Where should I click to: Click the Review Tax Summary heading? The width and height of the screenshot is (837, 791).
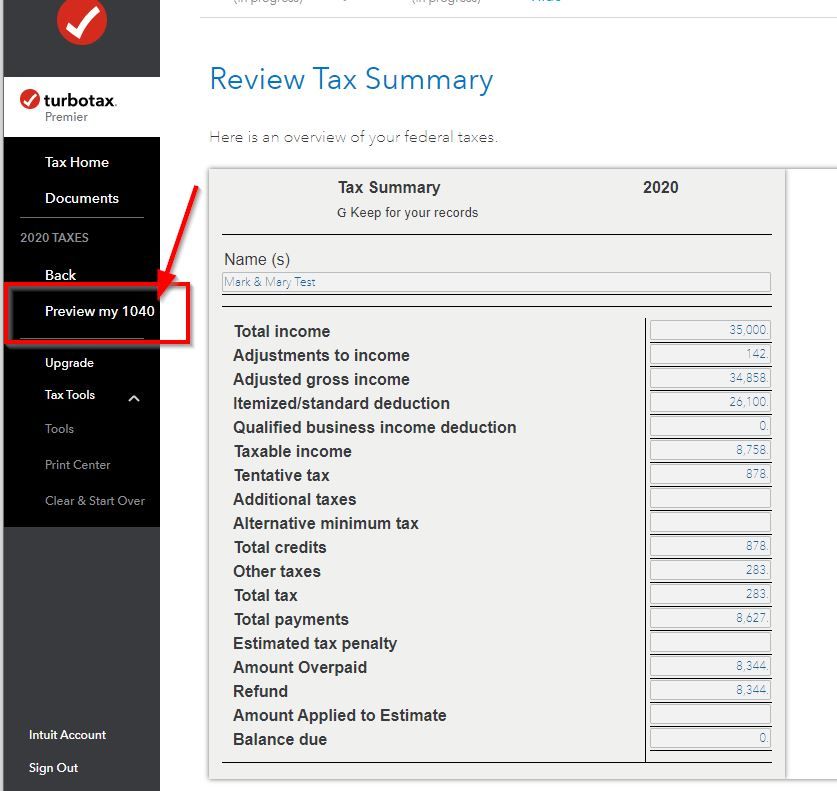pyautogui.click(x=351, y=80)
